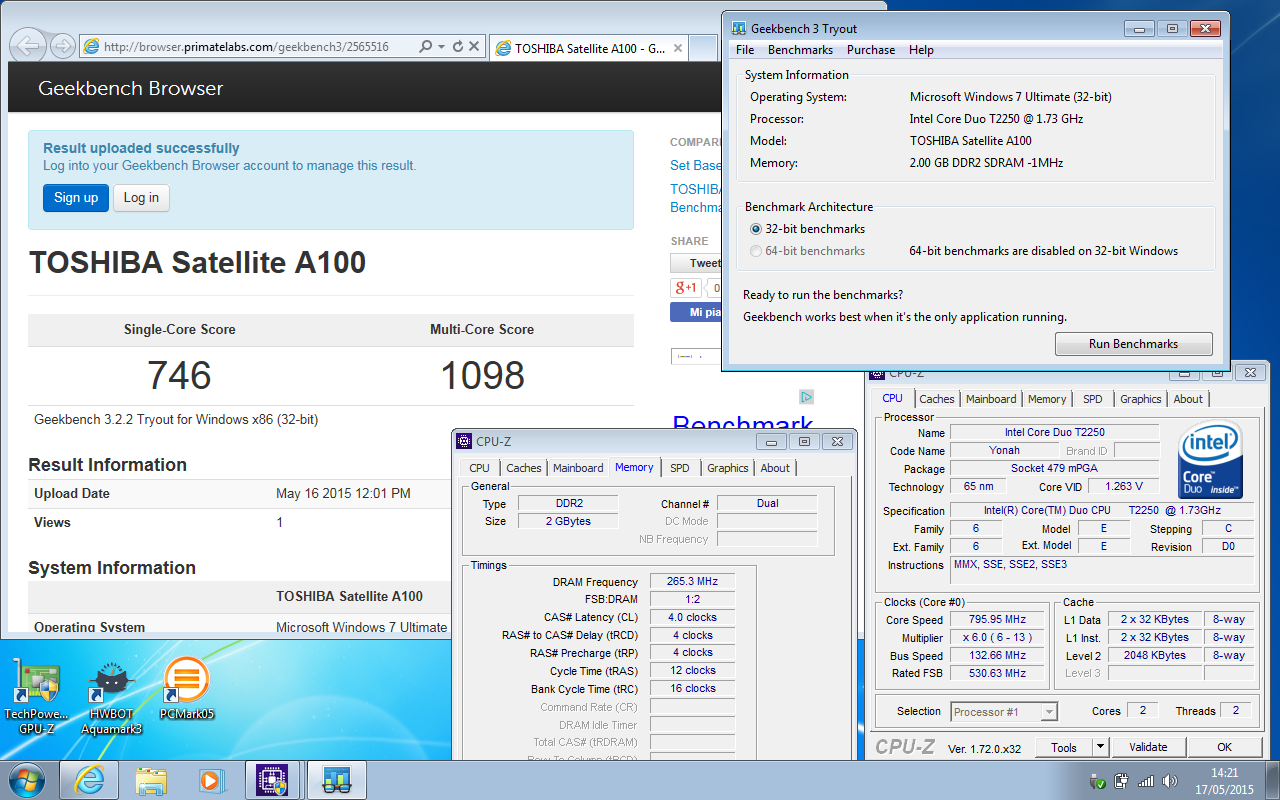Click Validate button in CPU-Z
The width and height of the screenshot is (1280, 800).
pos(1148,747)
